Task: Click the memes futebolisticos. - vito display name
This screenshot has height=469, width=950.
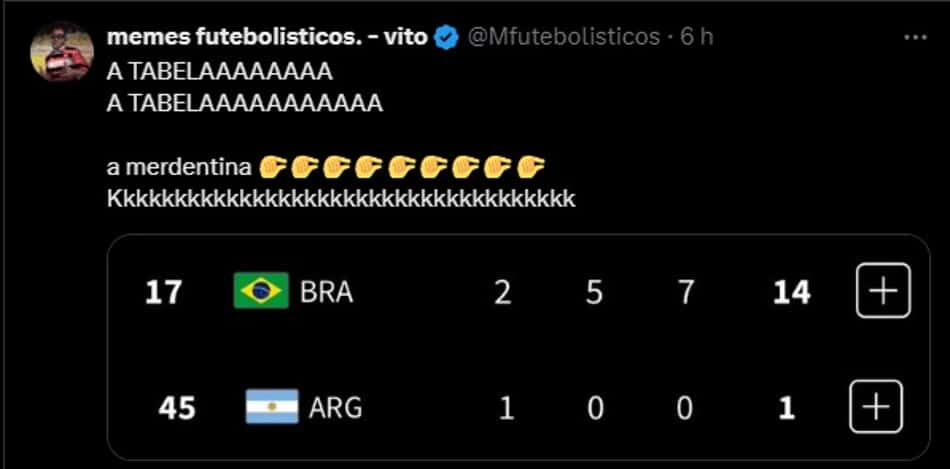Action: point(267,38)
